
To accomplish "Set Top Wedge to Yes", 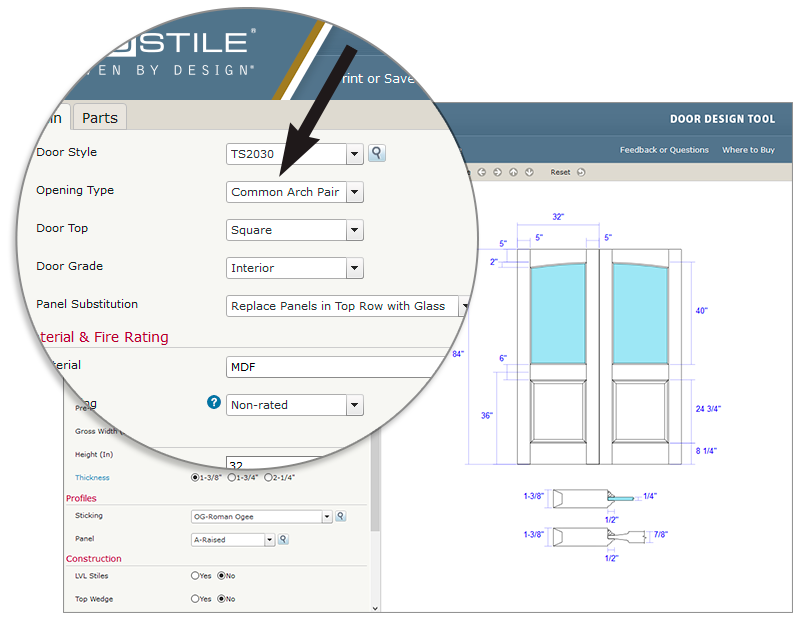I will [x=195, y=599].
